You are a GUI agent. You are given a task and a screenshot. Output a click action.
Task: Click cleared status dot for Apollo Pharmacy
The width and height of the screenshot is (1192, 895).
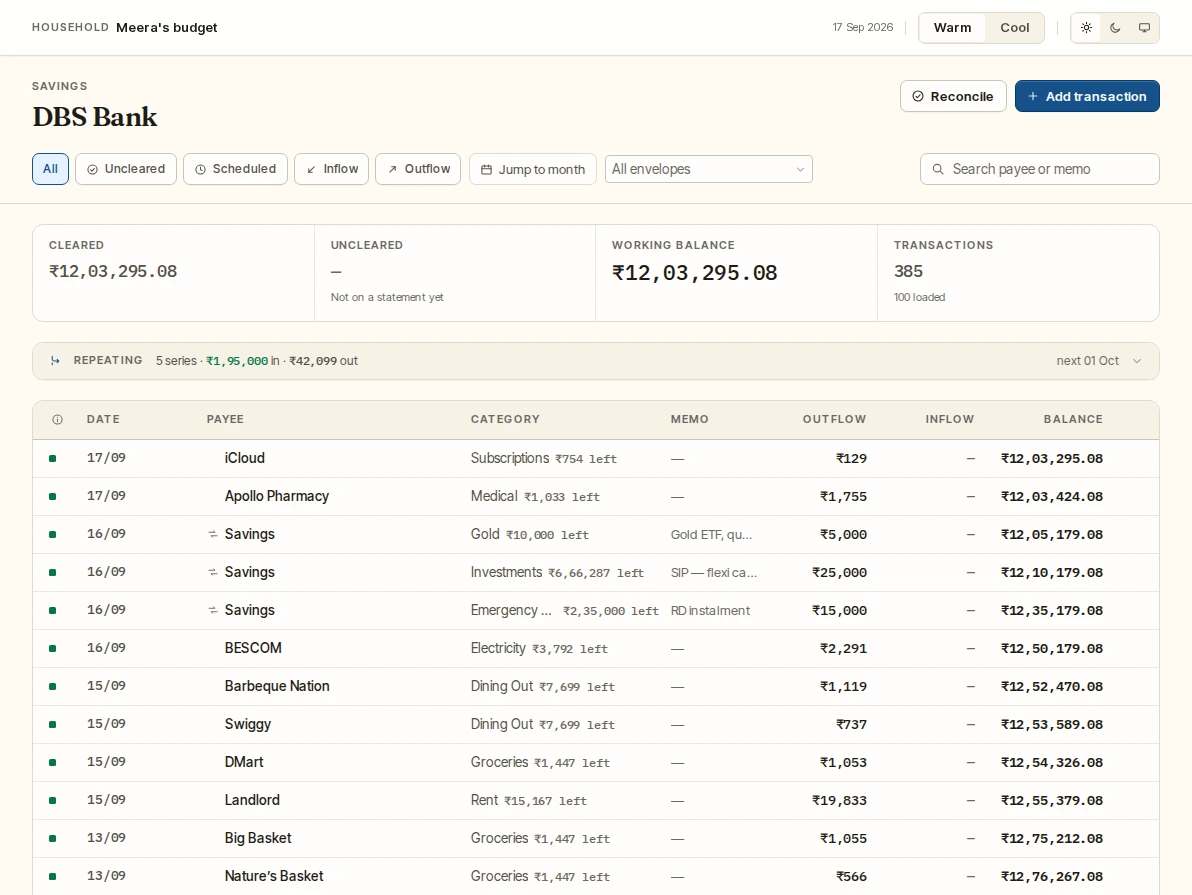52,497
